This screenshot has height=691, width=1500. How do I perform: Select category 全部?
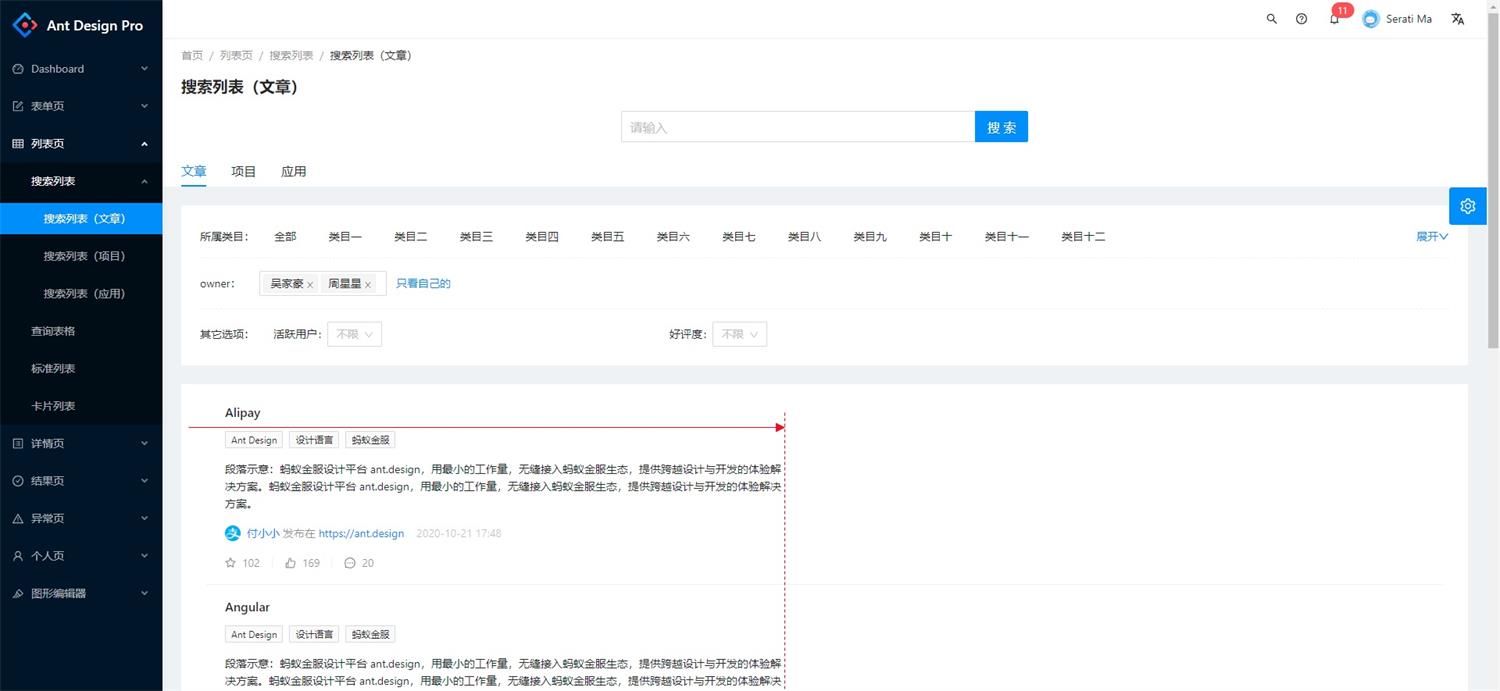coord(285,237)
